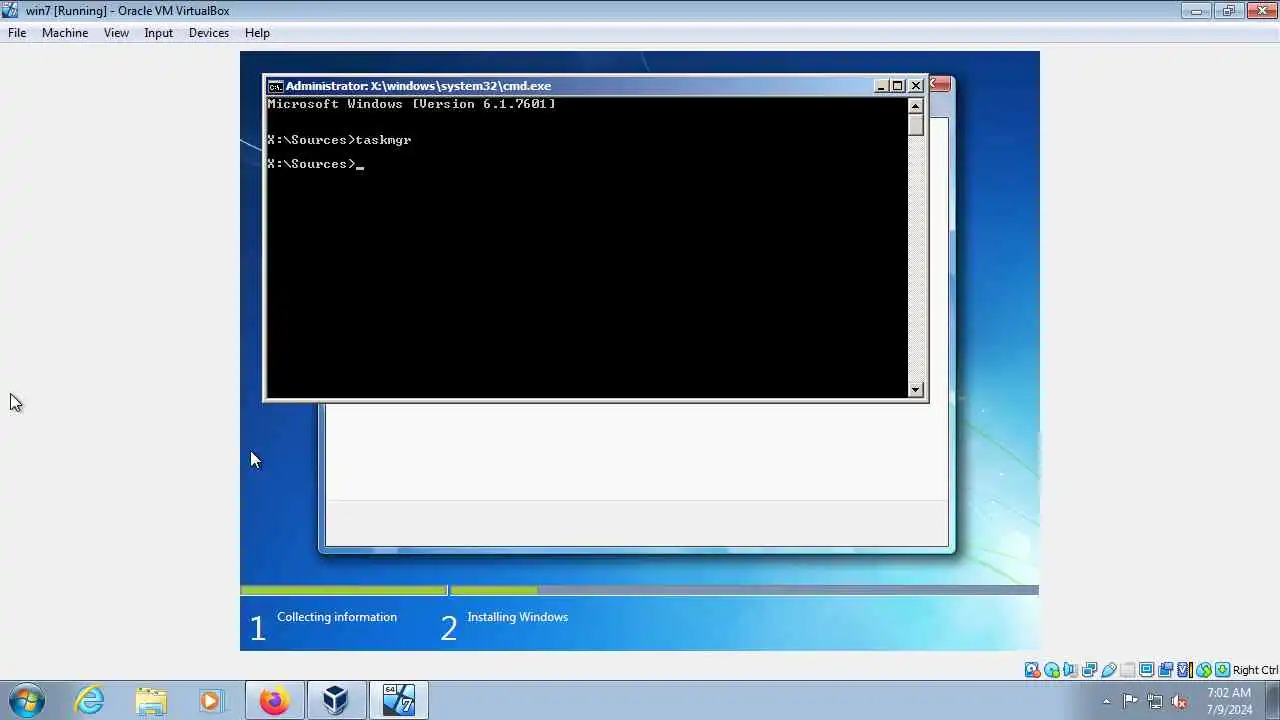Click the mouse integration status icon
The height and width of the screenshot is (720, 1280).
click(1203, 670)
